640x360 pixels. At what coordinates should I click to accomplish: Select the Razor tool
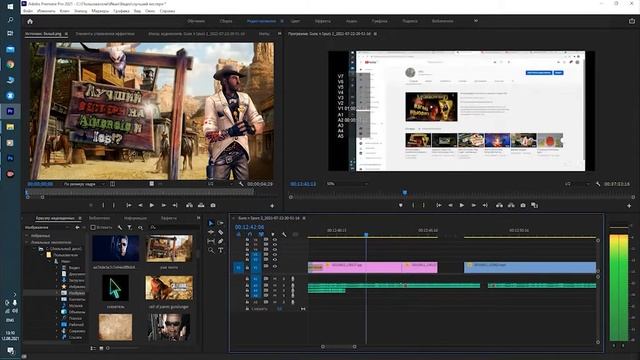(221, 232)
